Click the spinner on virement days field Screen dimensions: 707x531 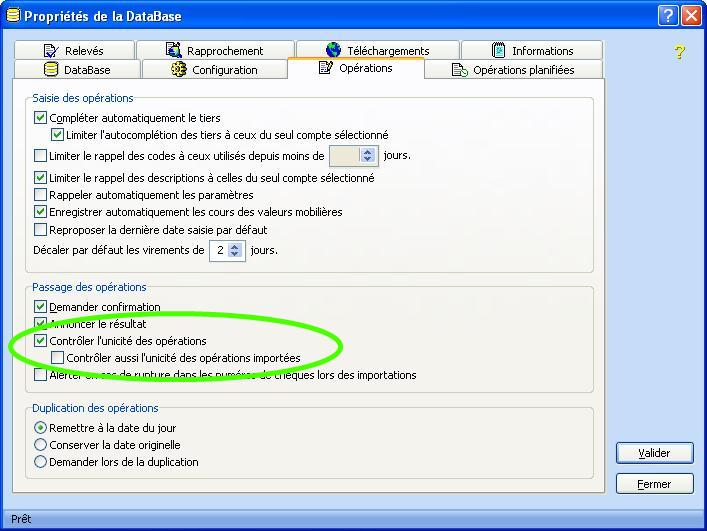(x=235, y=251)
